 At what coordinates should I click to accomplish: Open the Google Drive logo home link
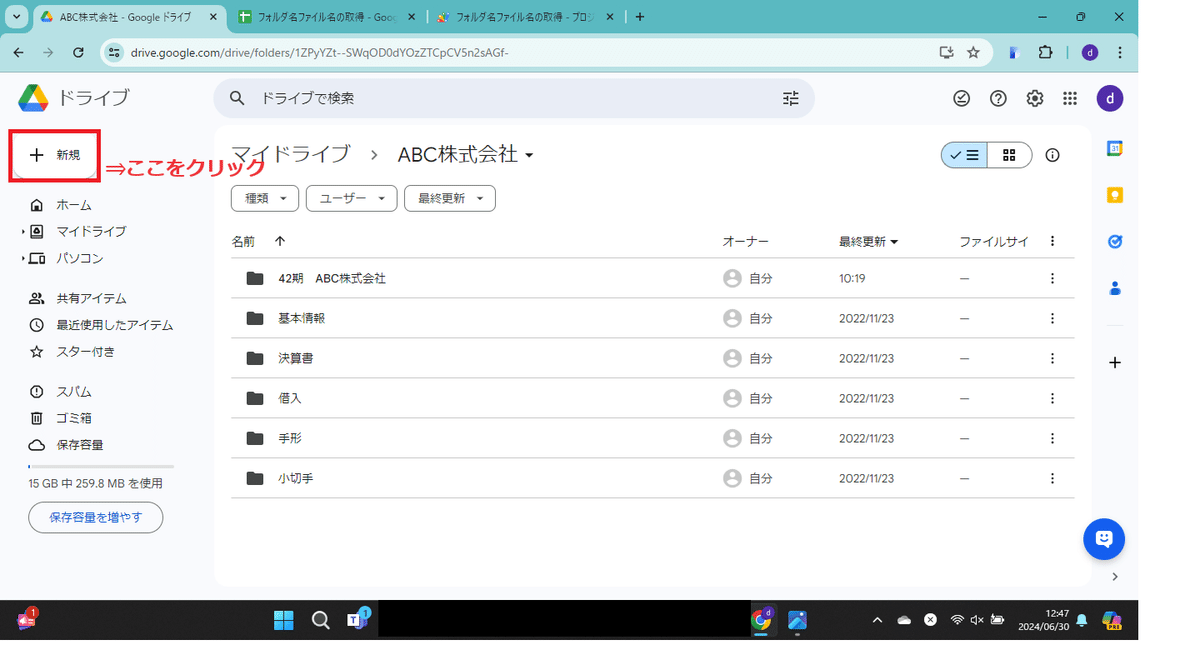74,98
